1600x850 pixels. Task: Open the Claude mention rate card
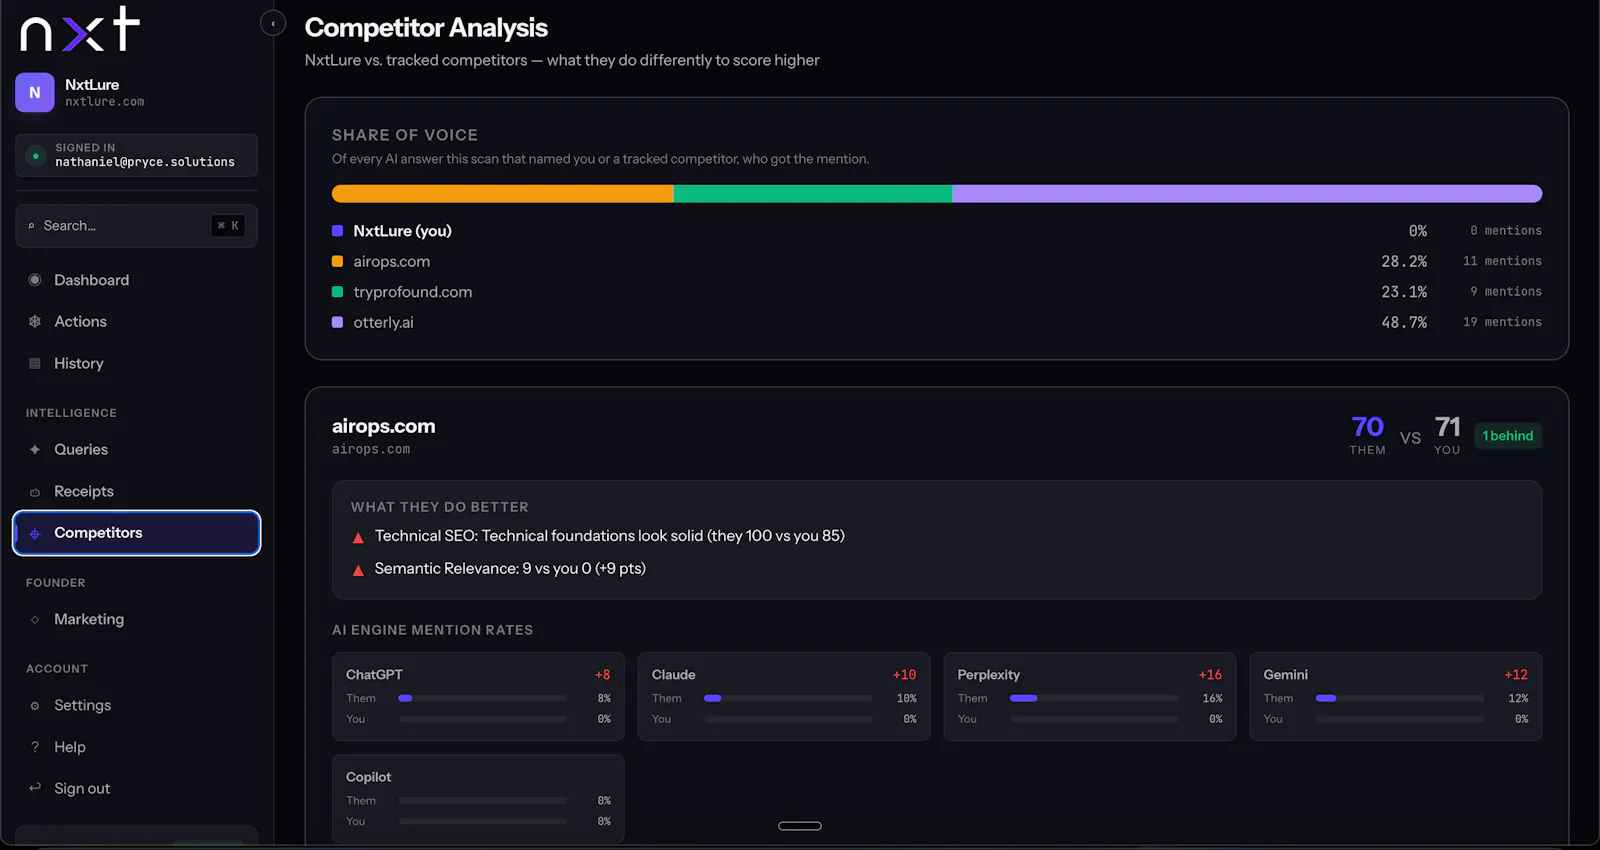(x=784, y=697)
